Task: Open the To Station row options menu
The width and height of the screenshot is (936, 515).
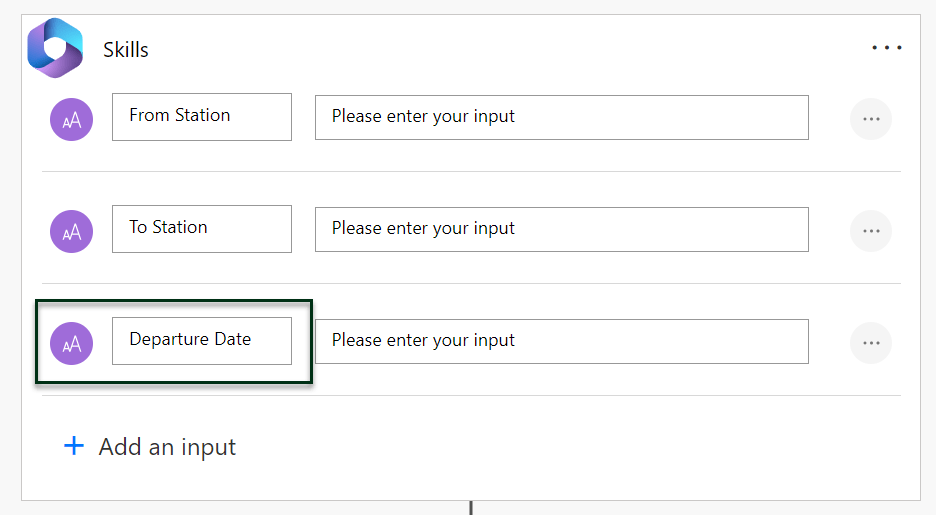Action: [x=870, y=231]
